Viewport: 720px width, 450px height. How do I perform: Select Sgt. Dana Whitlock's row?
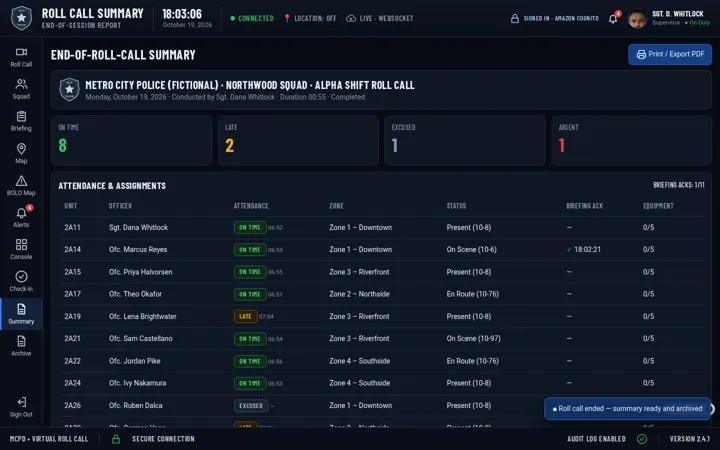pyautogui.click(x=382, y=227)
